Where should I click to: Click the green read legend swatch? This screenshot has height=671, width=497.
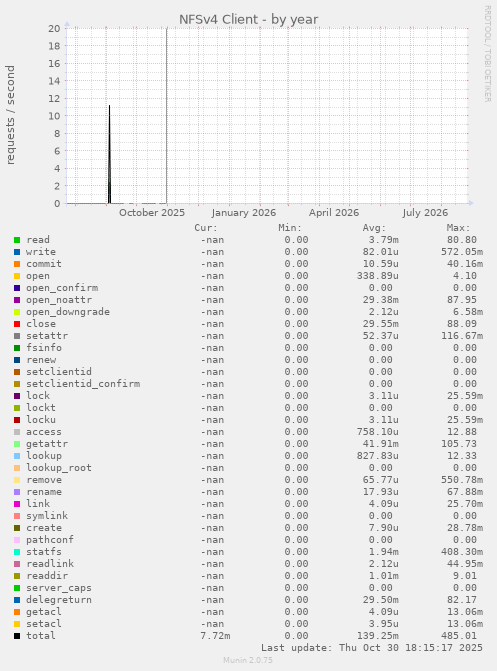17,240
